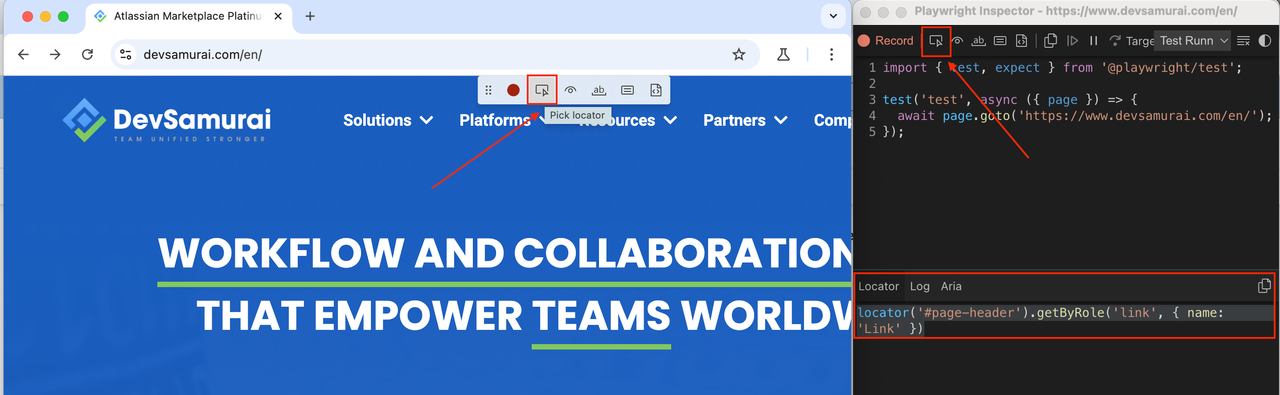Open Chrome tab search chevron
Image resolution: width=1280 pixels, height=395 pixels.
(x=833, y=16)
